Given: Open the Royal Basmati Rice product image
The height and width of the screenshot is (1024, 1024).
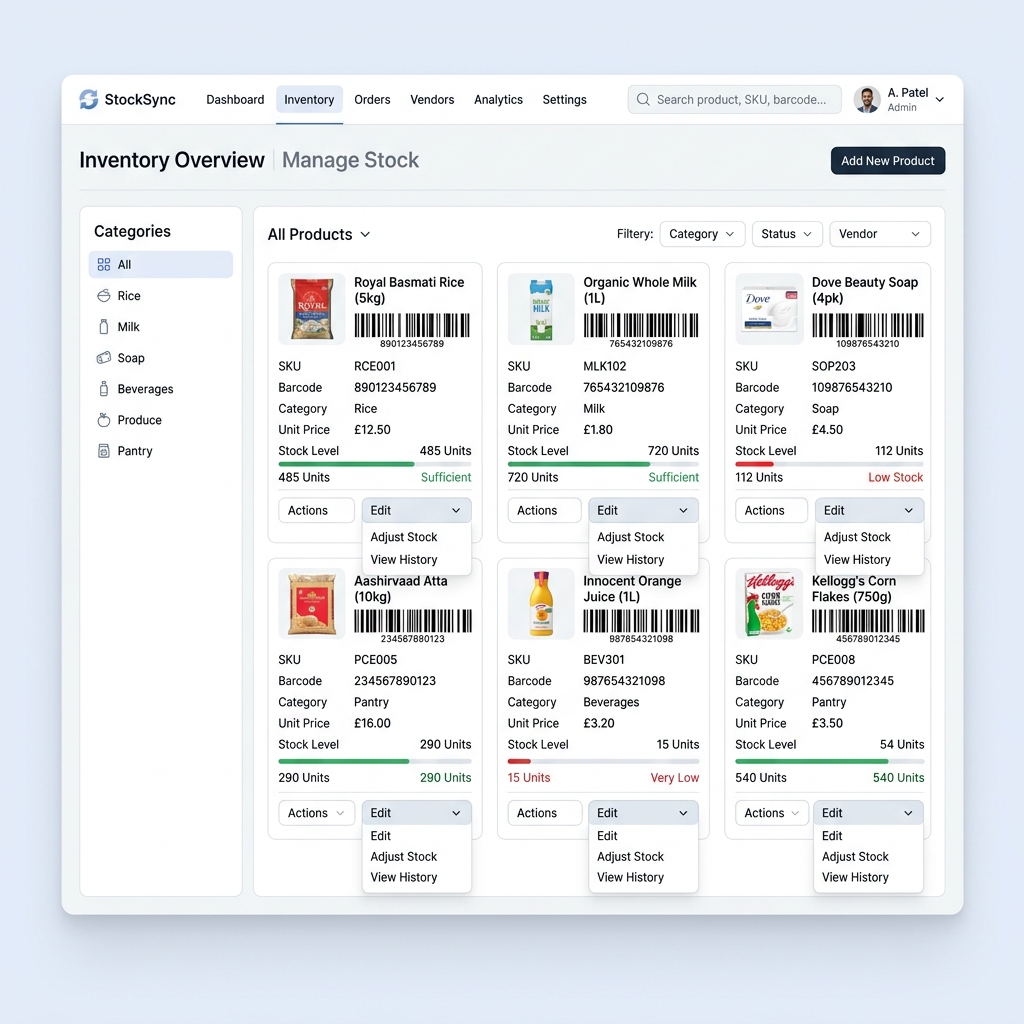Looking at the screenshot, I should 312,309.
